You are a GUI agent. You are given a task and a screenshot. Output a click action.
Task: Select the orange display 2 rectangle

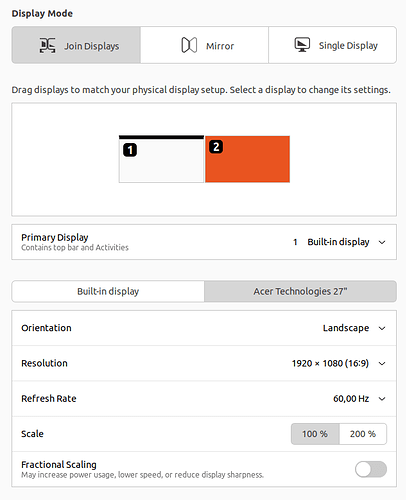pyautogui.click(x=247, y=159)
